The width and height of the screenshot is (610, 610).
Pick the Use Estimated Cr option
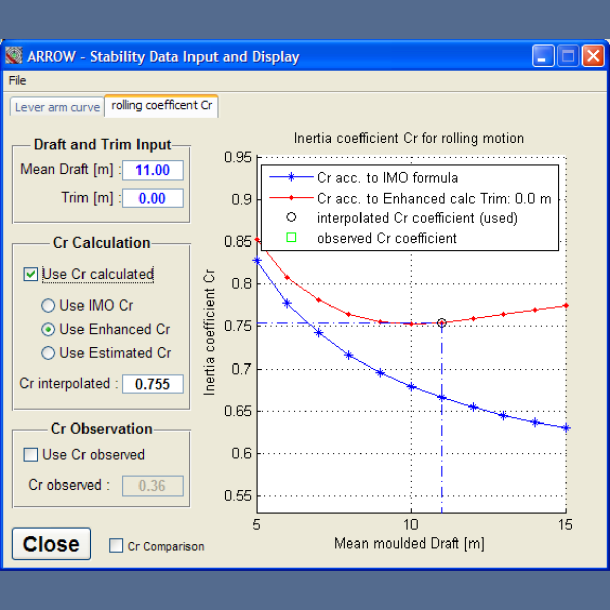[x=47, y=353]
